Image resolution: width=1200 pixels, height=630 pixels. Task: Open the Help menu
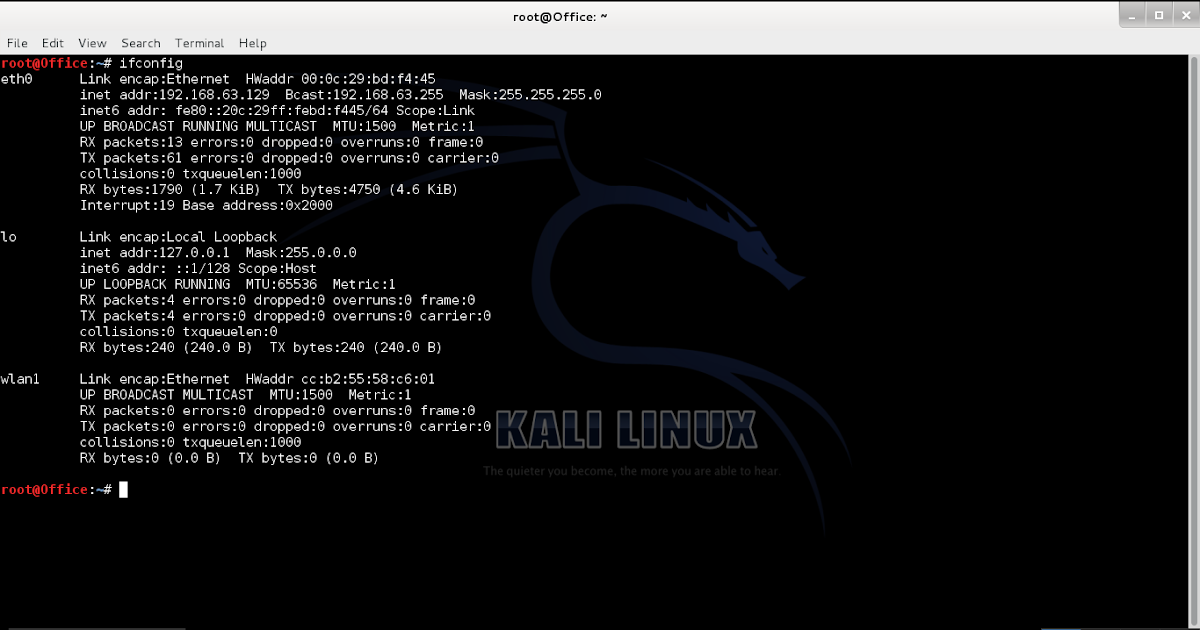coord(253,43)
